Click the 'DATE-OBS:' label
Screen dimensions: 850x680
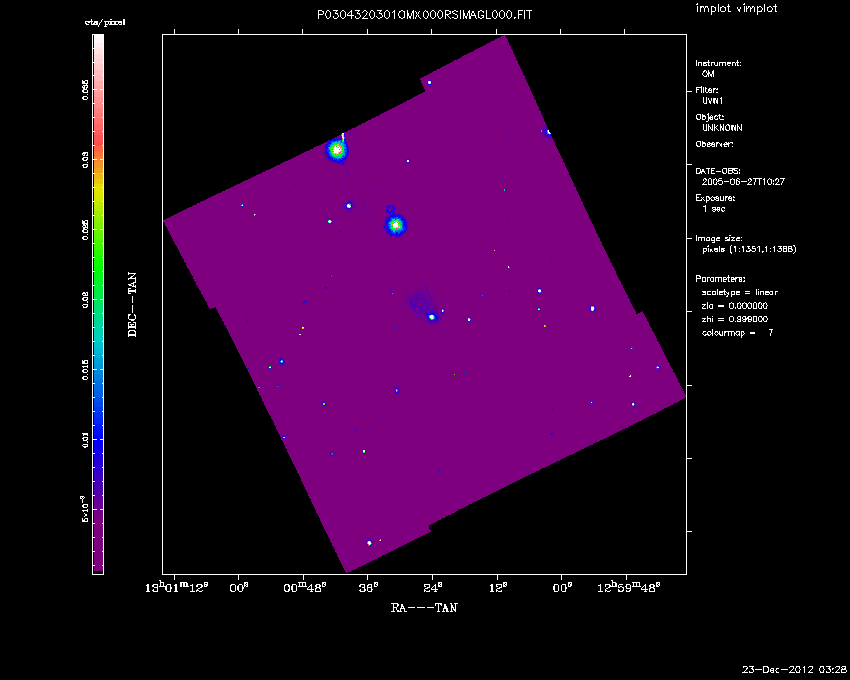(x=718, y=171)
